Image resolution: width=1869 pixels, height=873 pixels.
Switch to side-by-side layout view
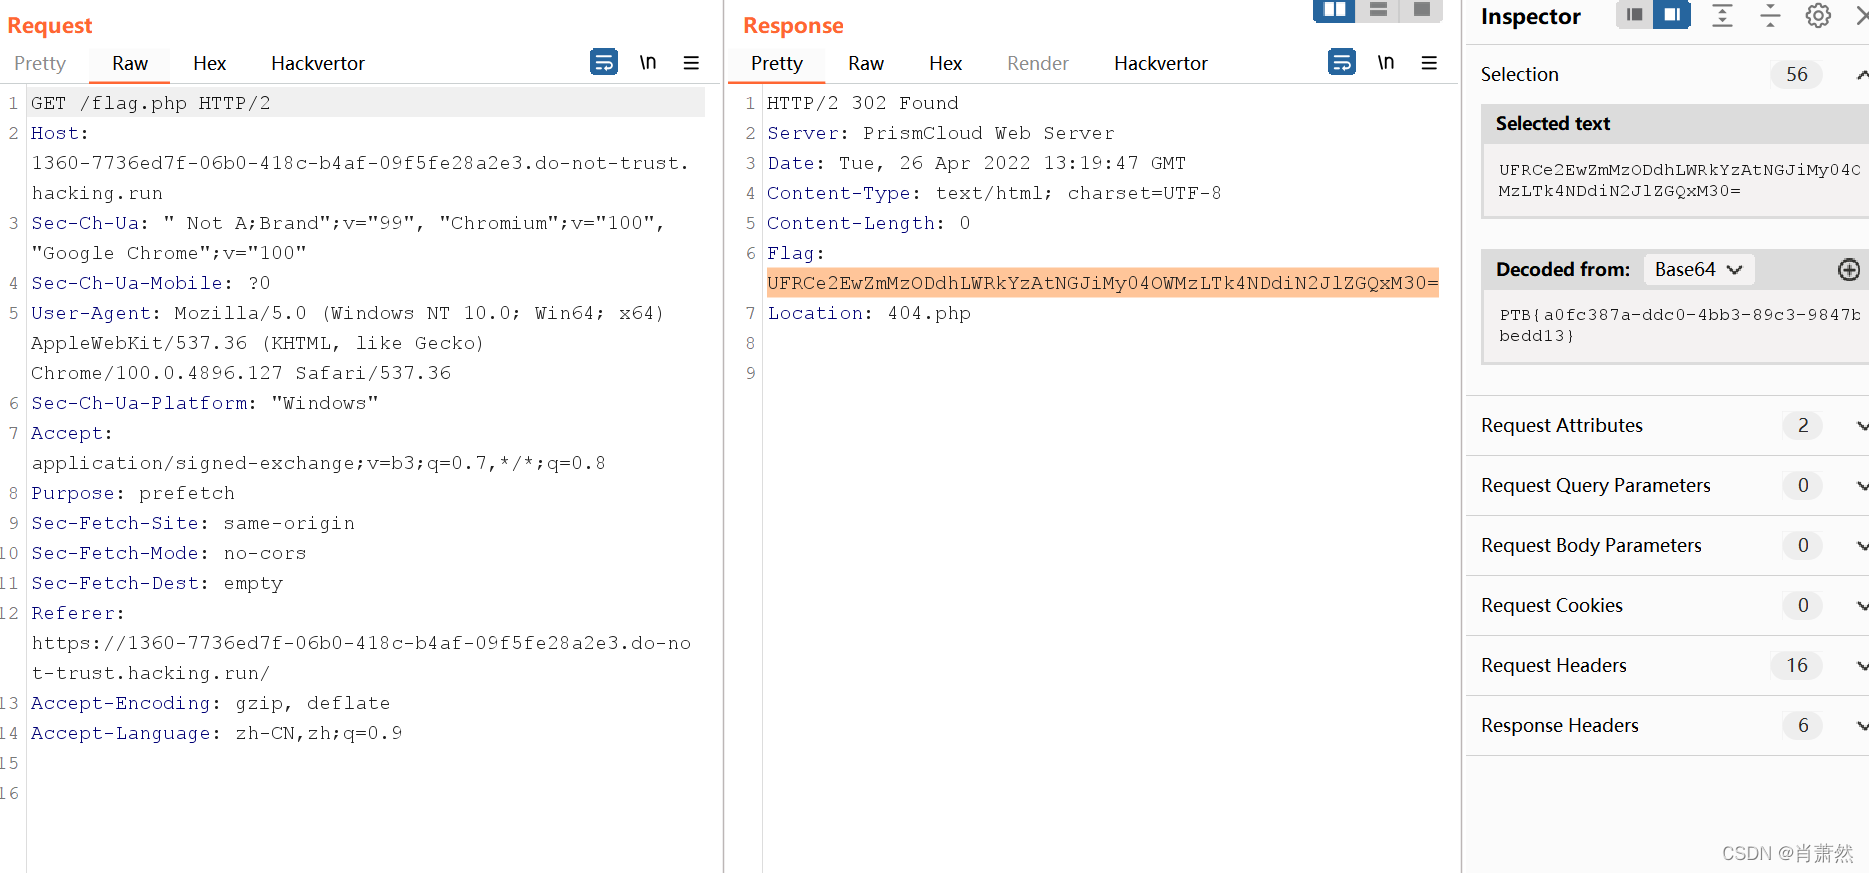click(x=1334, y=10)
